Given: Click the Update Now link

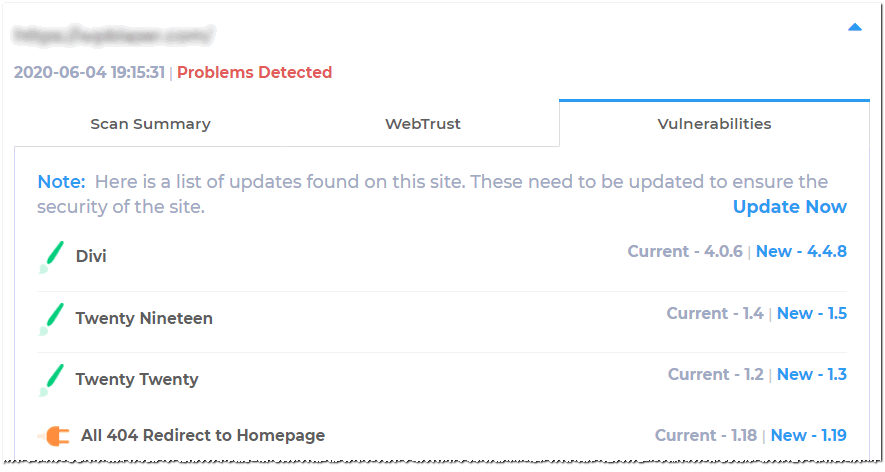Looking at the screenshot, I should pos(790,207).
